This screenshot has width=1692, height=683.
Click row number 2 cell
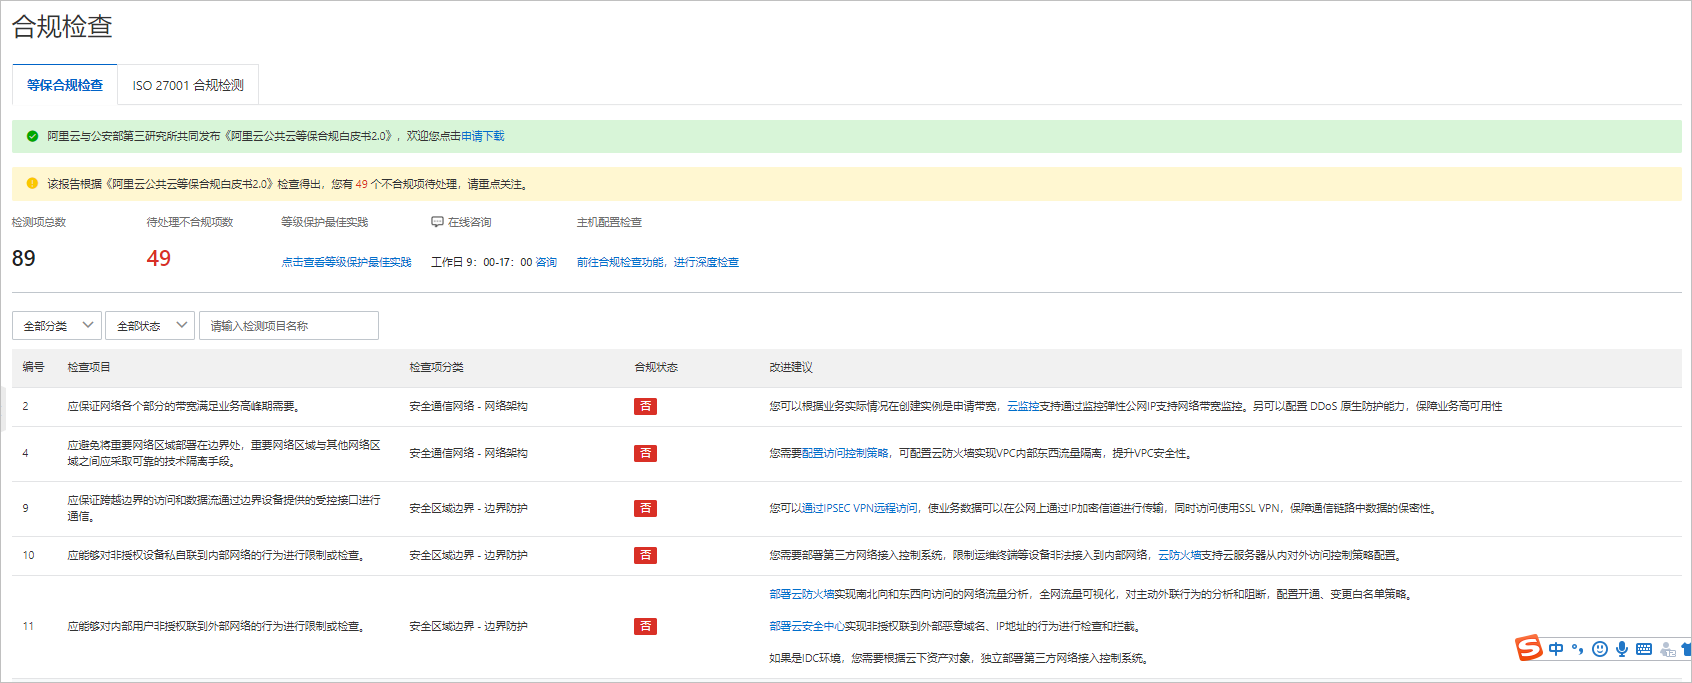tap(25, 406)
